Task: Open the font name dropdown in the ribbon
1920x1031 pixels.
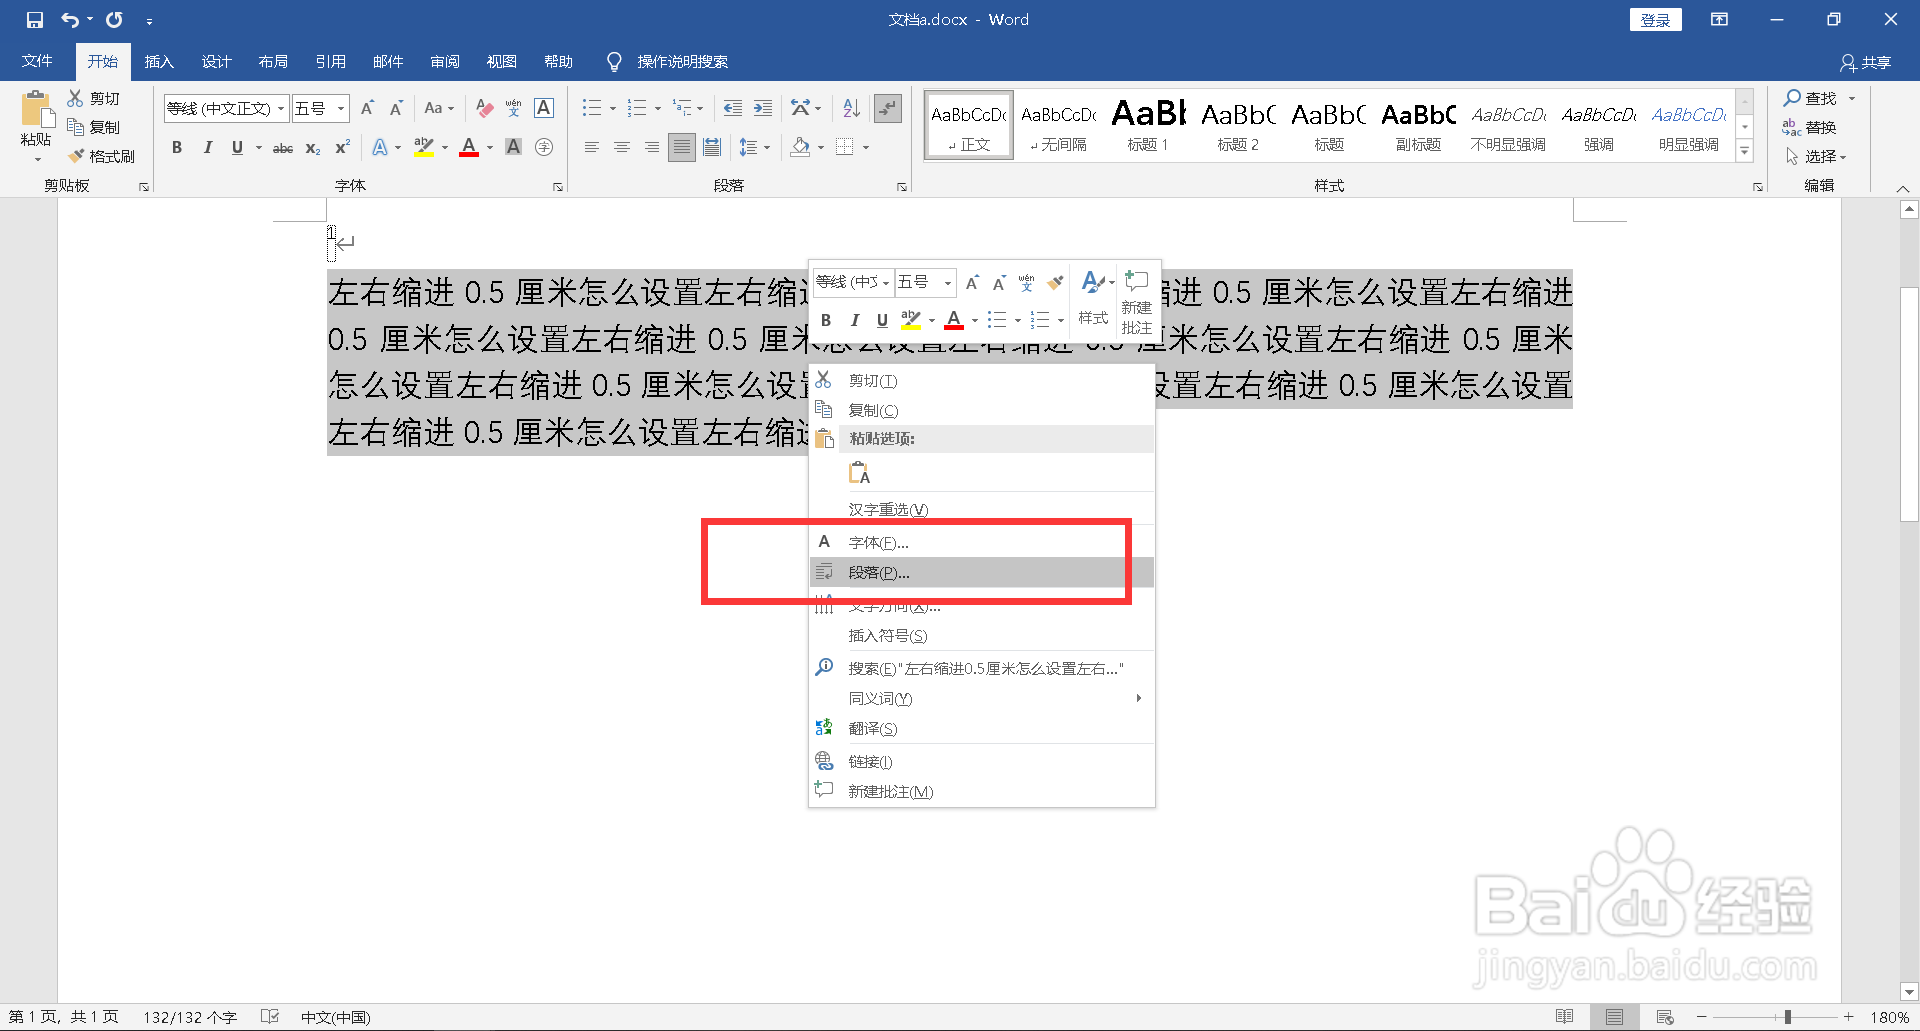Action: 281,108
